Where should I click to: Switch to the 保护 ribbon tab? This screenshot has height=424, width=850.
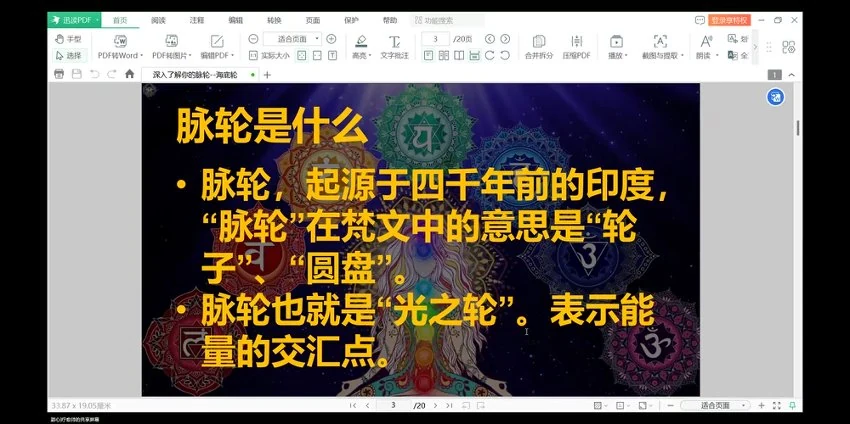click(351, 20)
